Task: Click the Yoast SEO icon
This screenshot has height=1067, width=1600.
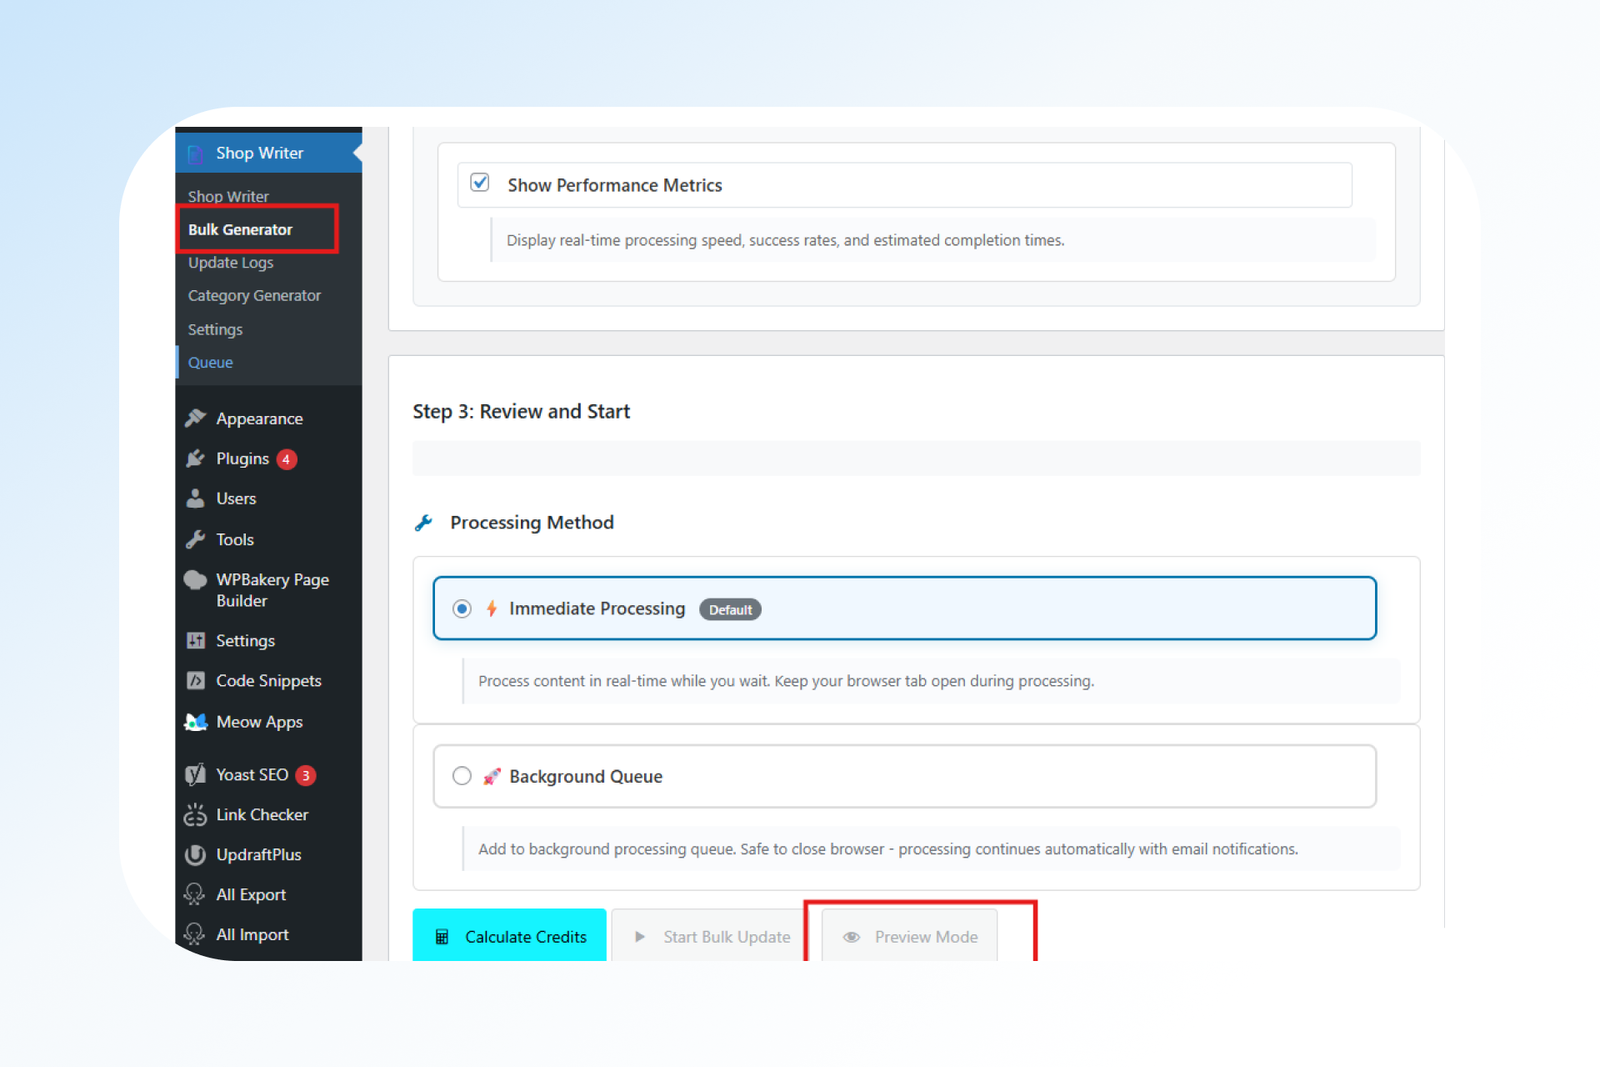Action: [x=195, y=775]
